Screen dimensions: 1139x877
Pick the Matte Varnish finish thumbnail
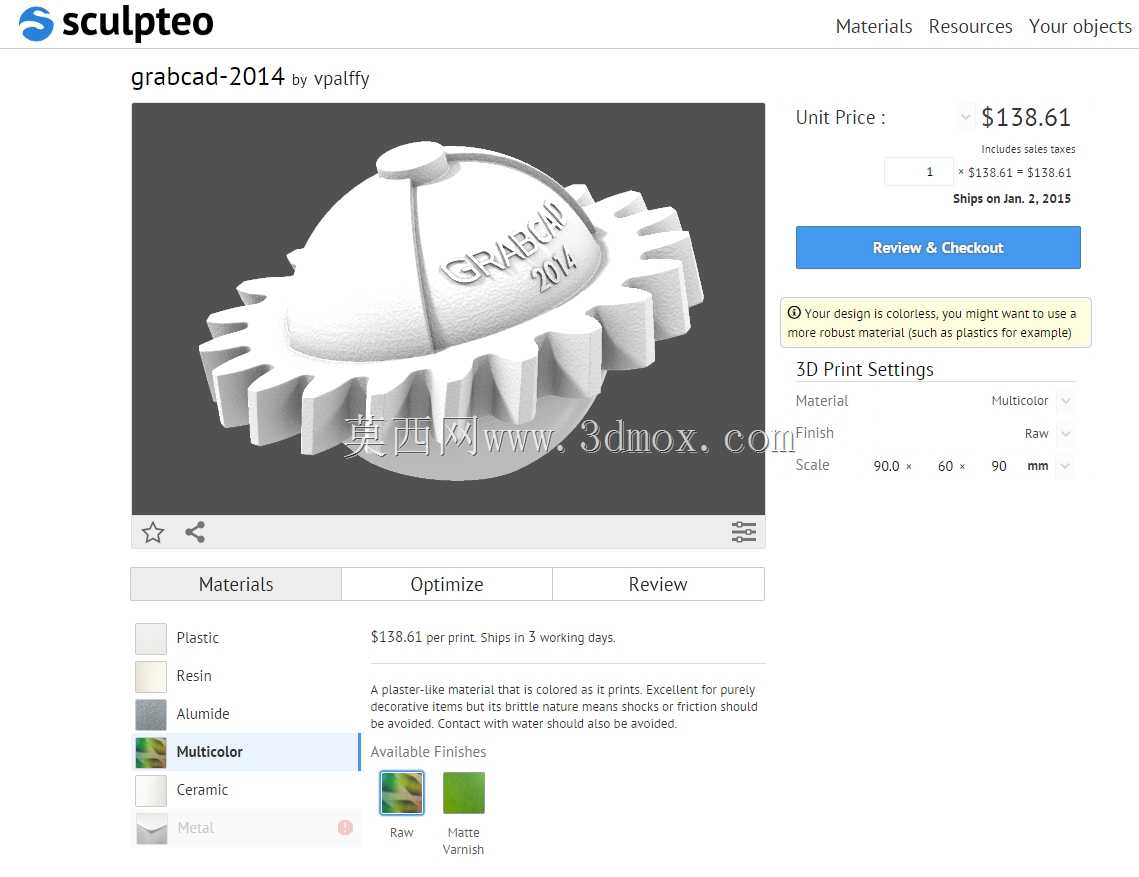tap(463, 793)
